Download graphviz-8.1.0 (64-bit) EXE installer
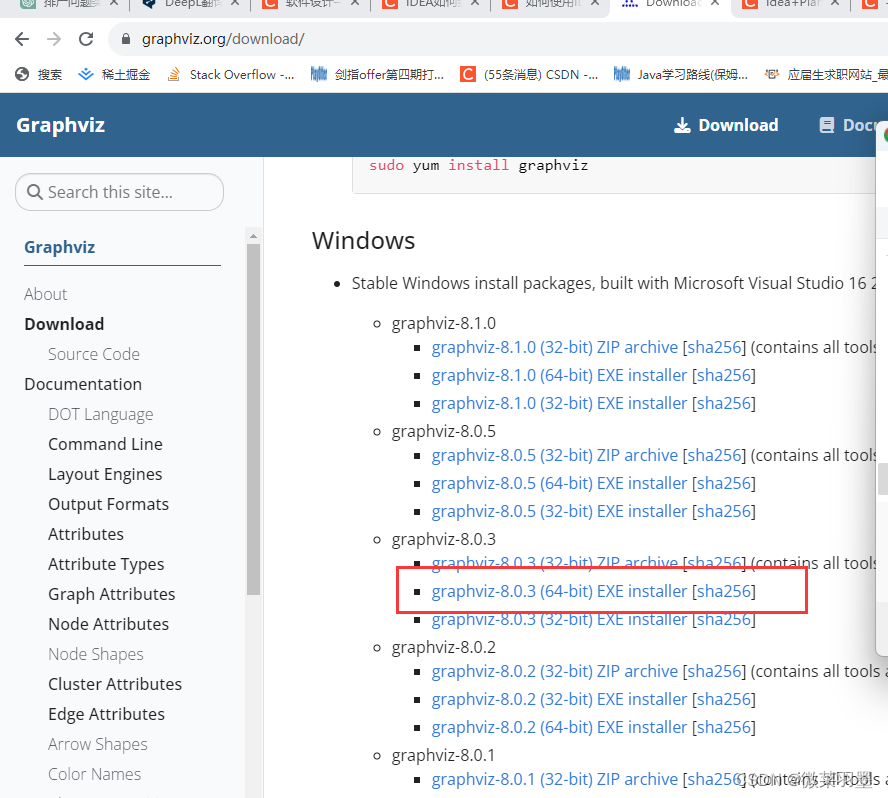This screenshot has width=888, height=798. click(x=559, y=375)
